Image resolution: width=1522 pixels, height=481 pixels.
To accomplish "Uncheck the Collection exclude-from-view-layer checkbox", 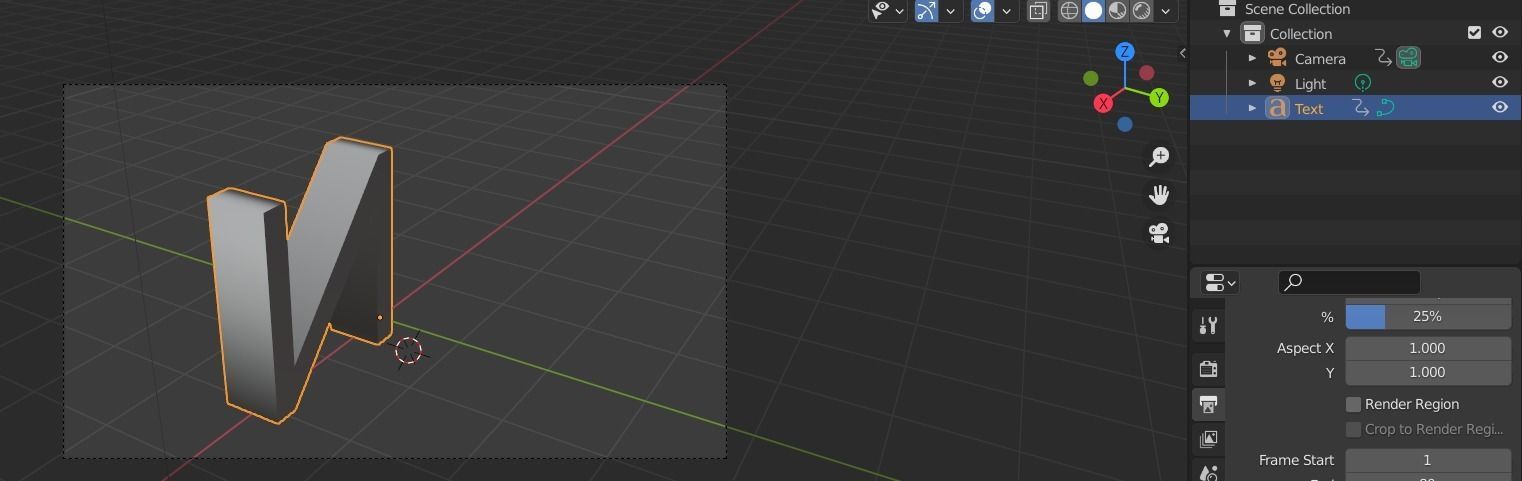I will pyautogui.click(x=1474, y=33).
